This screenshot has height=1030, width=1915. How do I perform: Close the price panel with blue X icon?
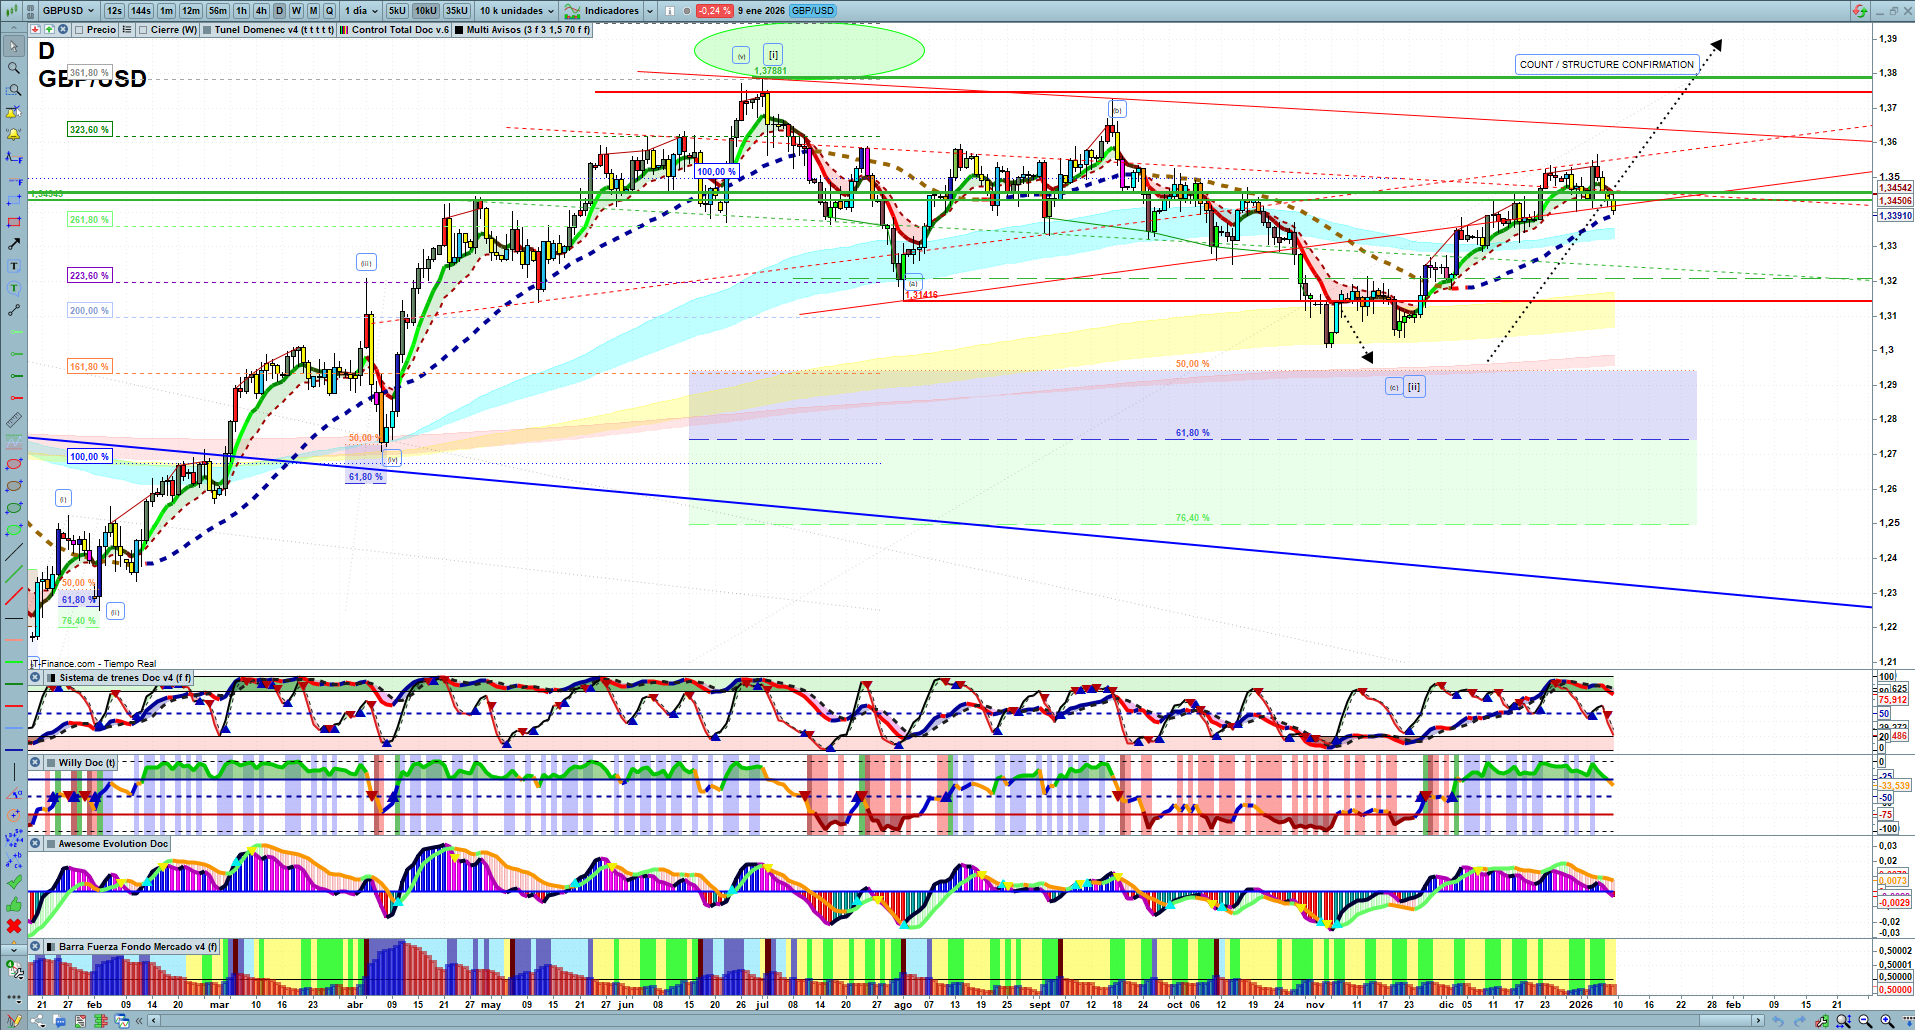(63, 30)
